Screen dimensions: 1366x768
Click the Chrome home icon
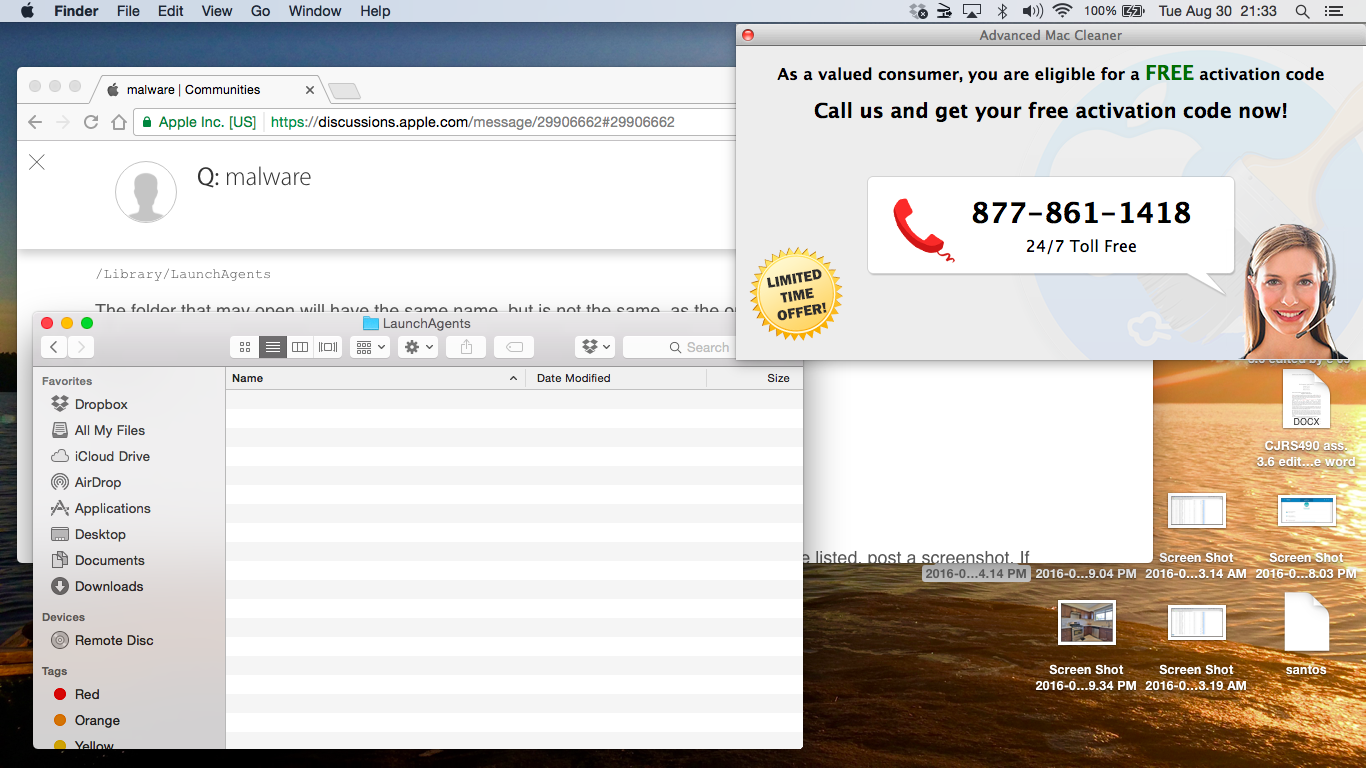[x=118, y=122]
